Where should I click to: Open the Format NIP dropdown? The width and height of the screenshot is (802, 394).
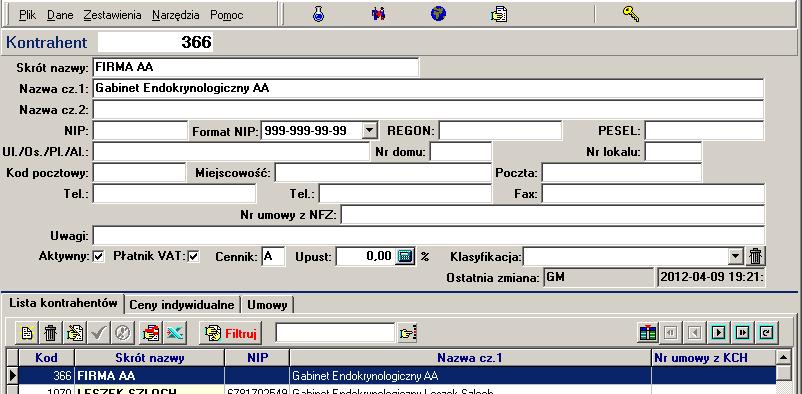[x=370, y=130]
